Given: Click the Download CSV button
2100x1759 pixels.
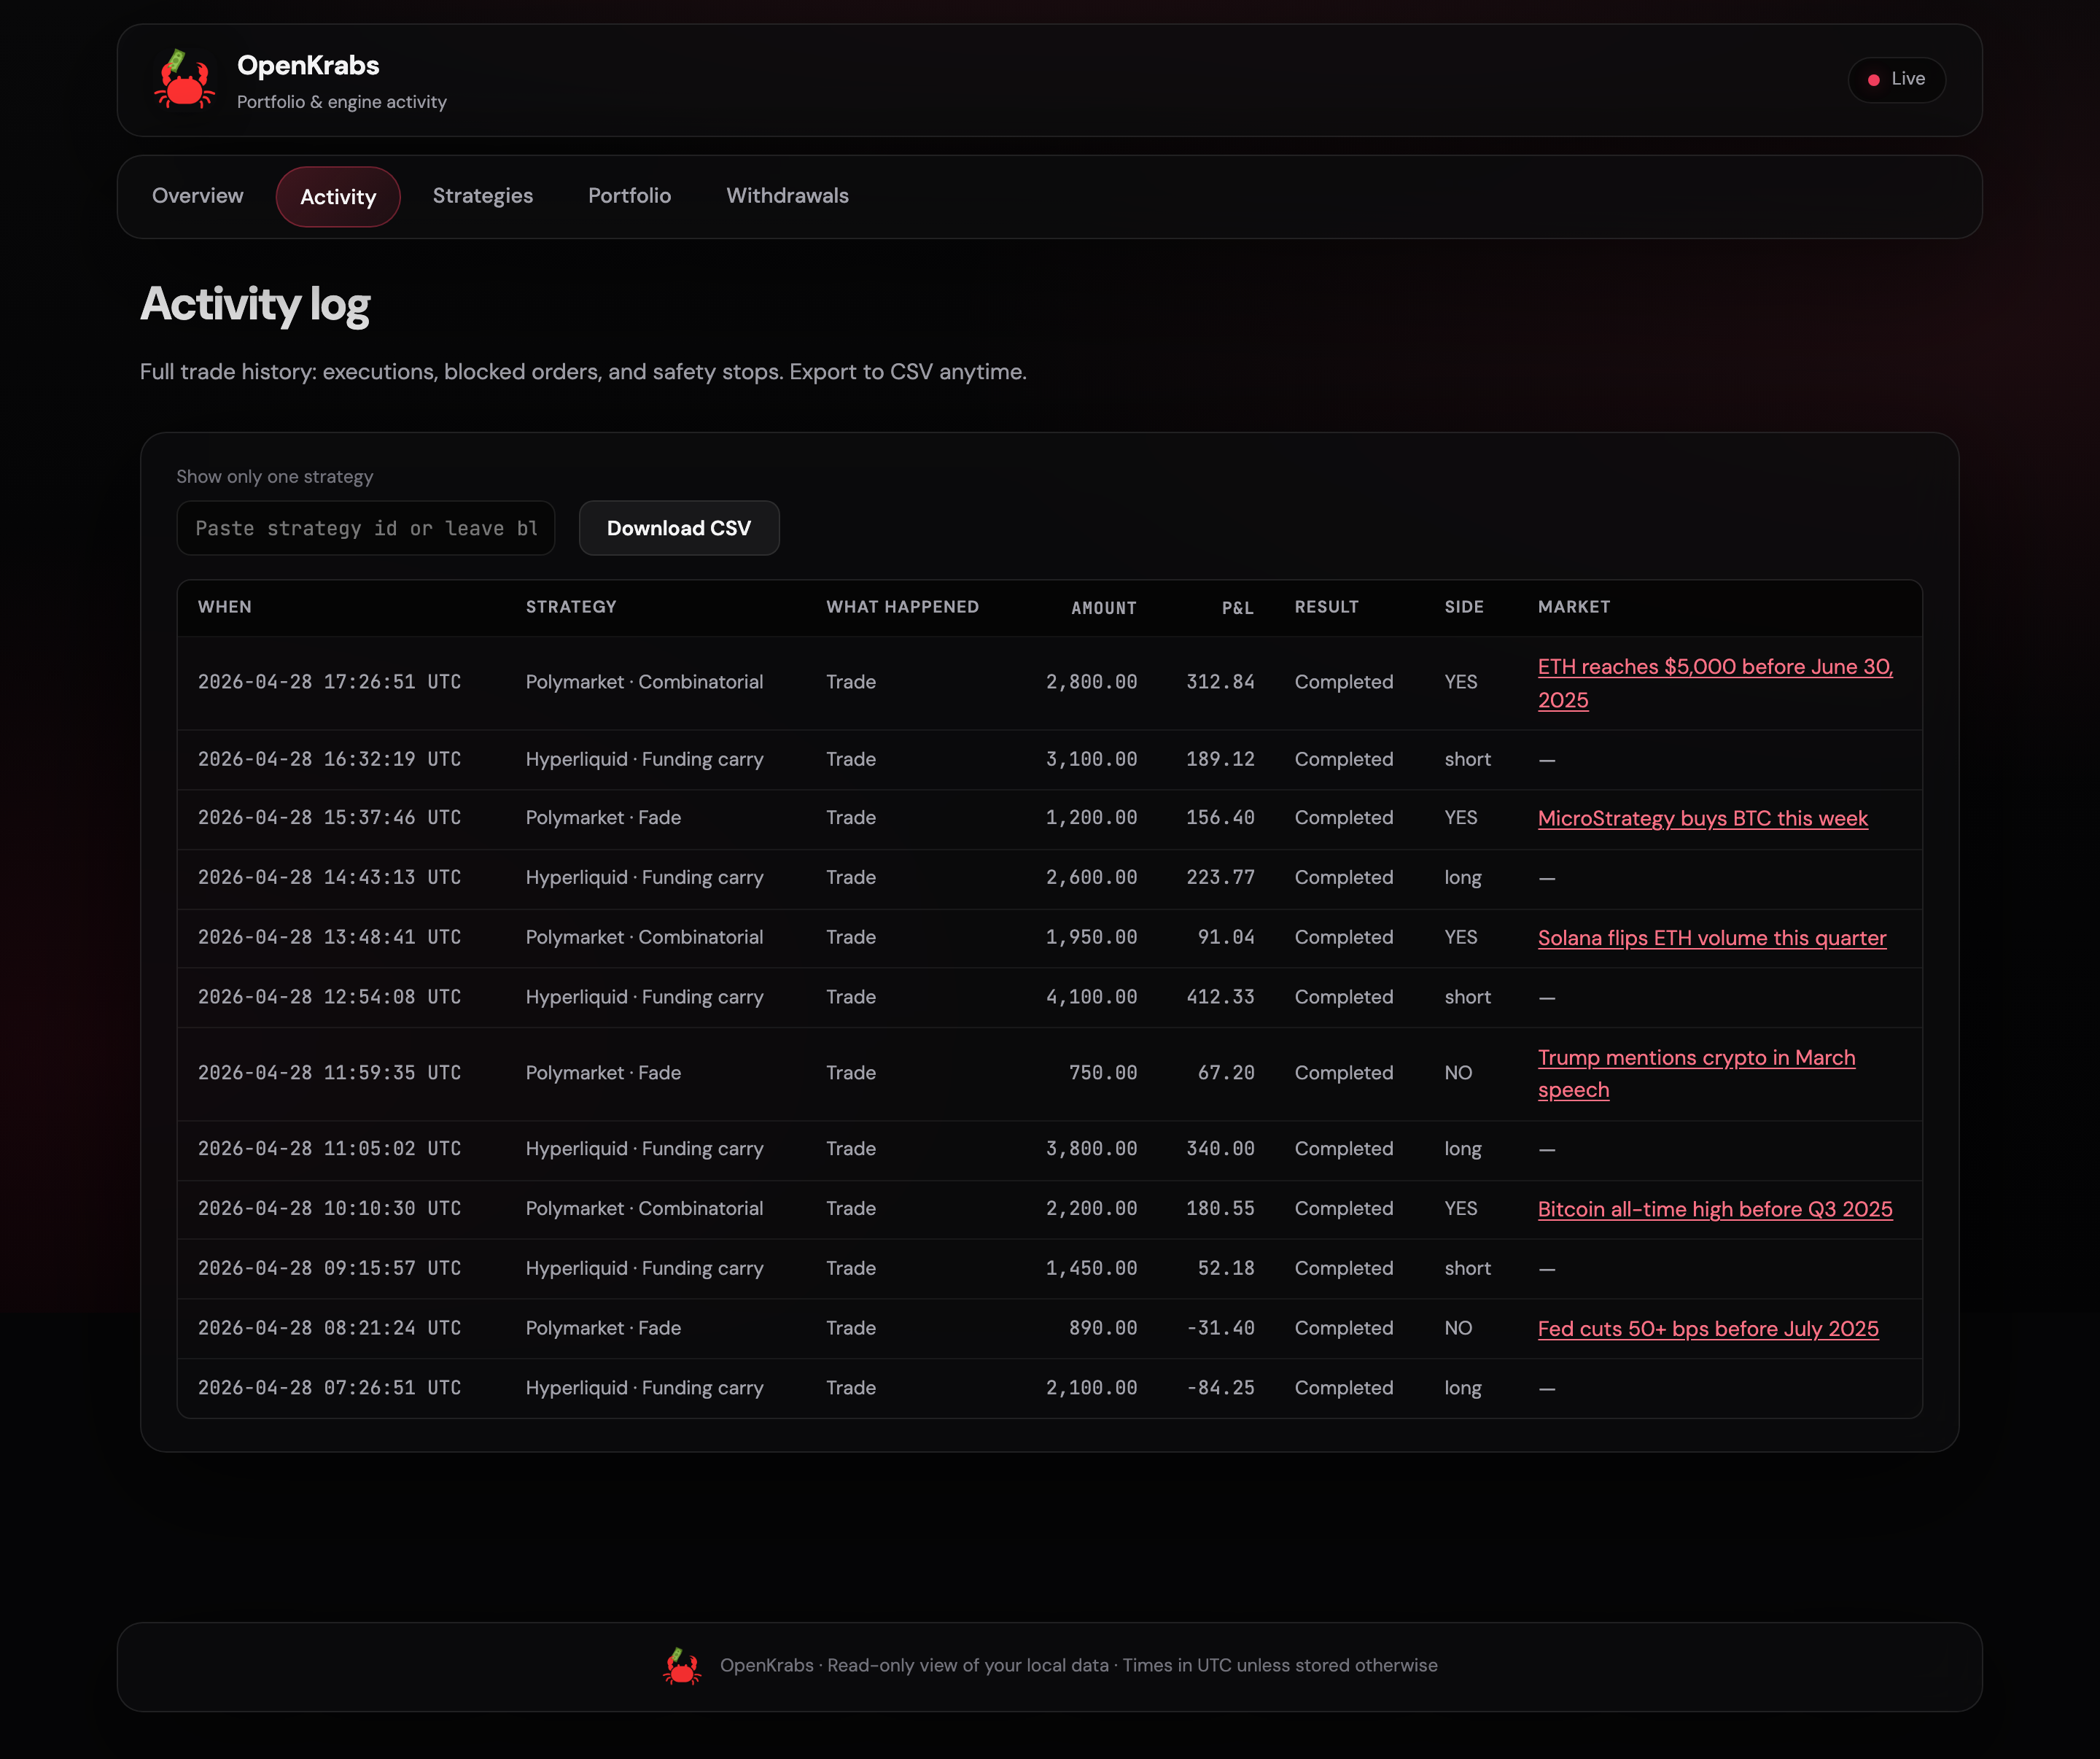Looking at the screenshot, I should (x=679, y=528).
